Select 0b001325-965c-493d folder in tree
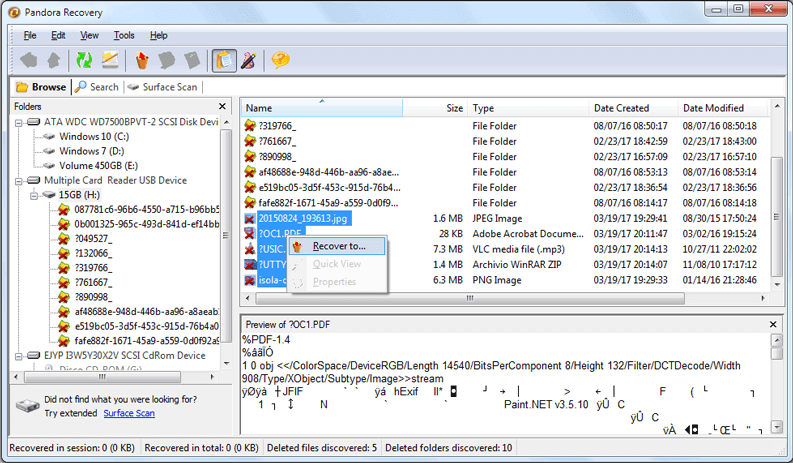 coord(147,224)
